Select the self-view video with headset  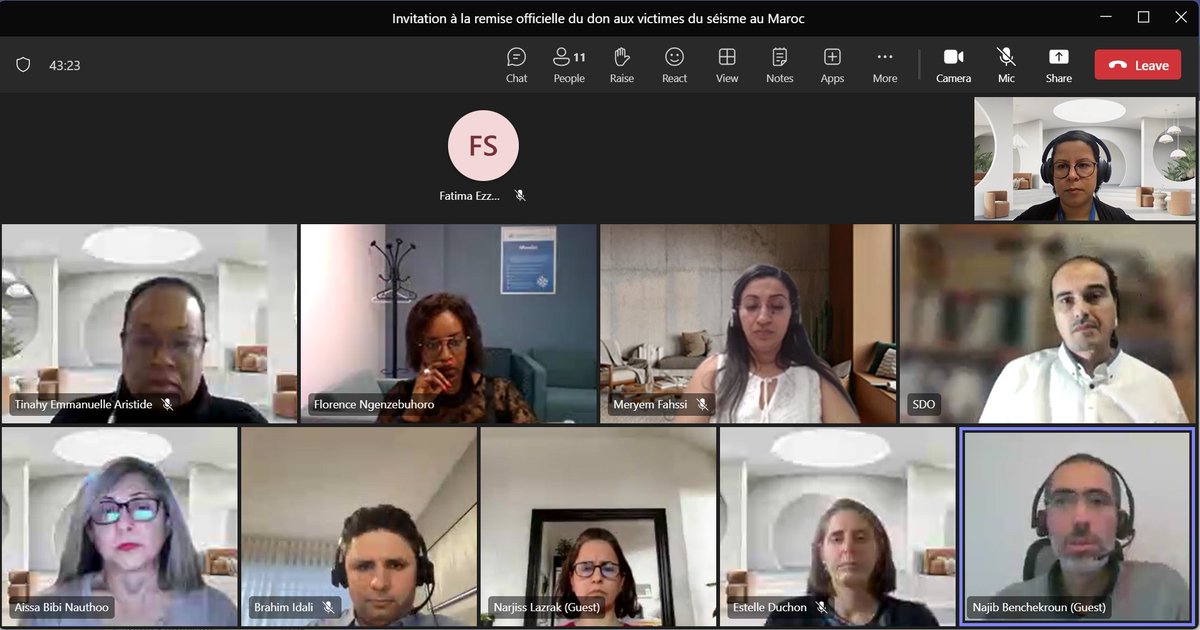tap(1085, 159)
